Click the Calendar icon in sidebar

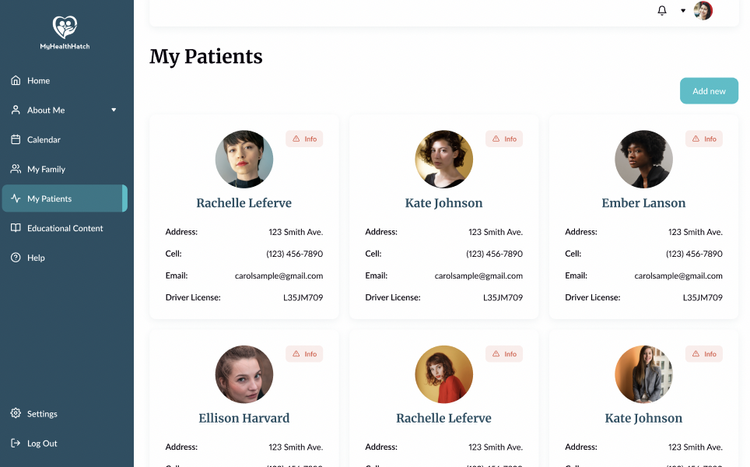16,140
